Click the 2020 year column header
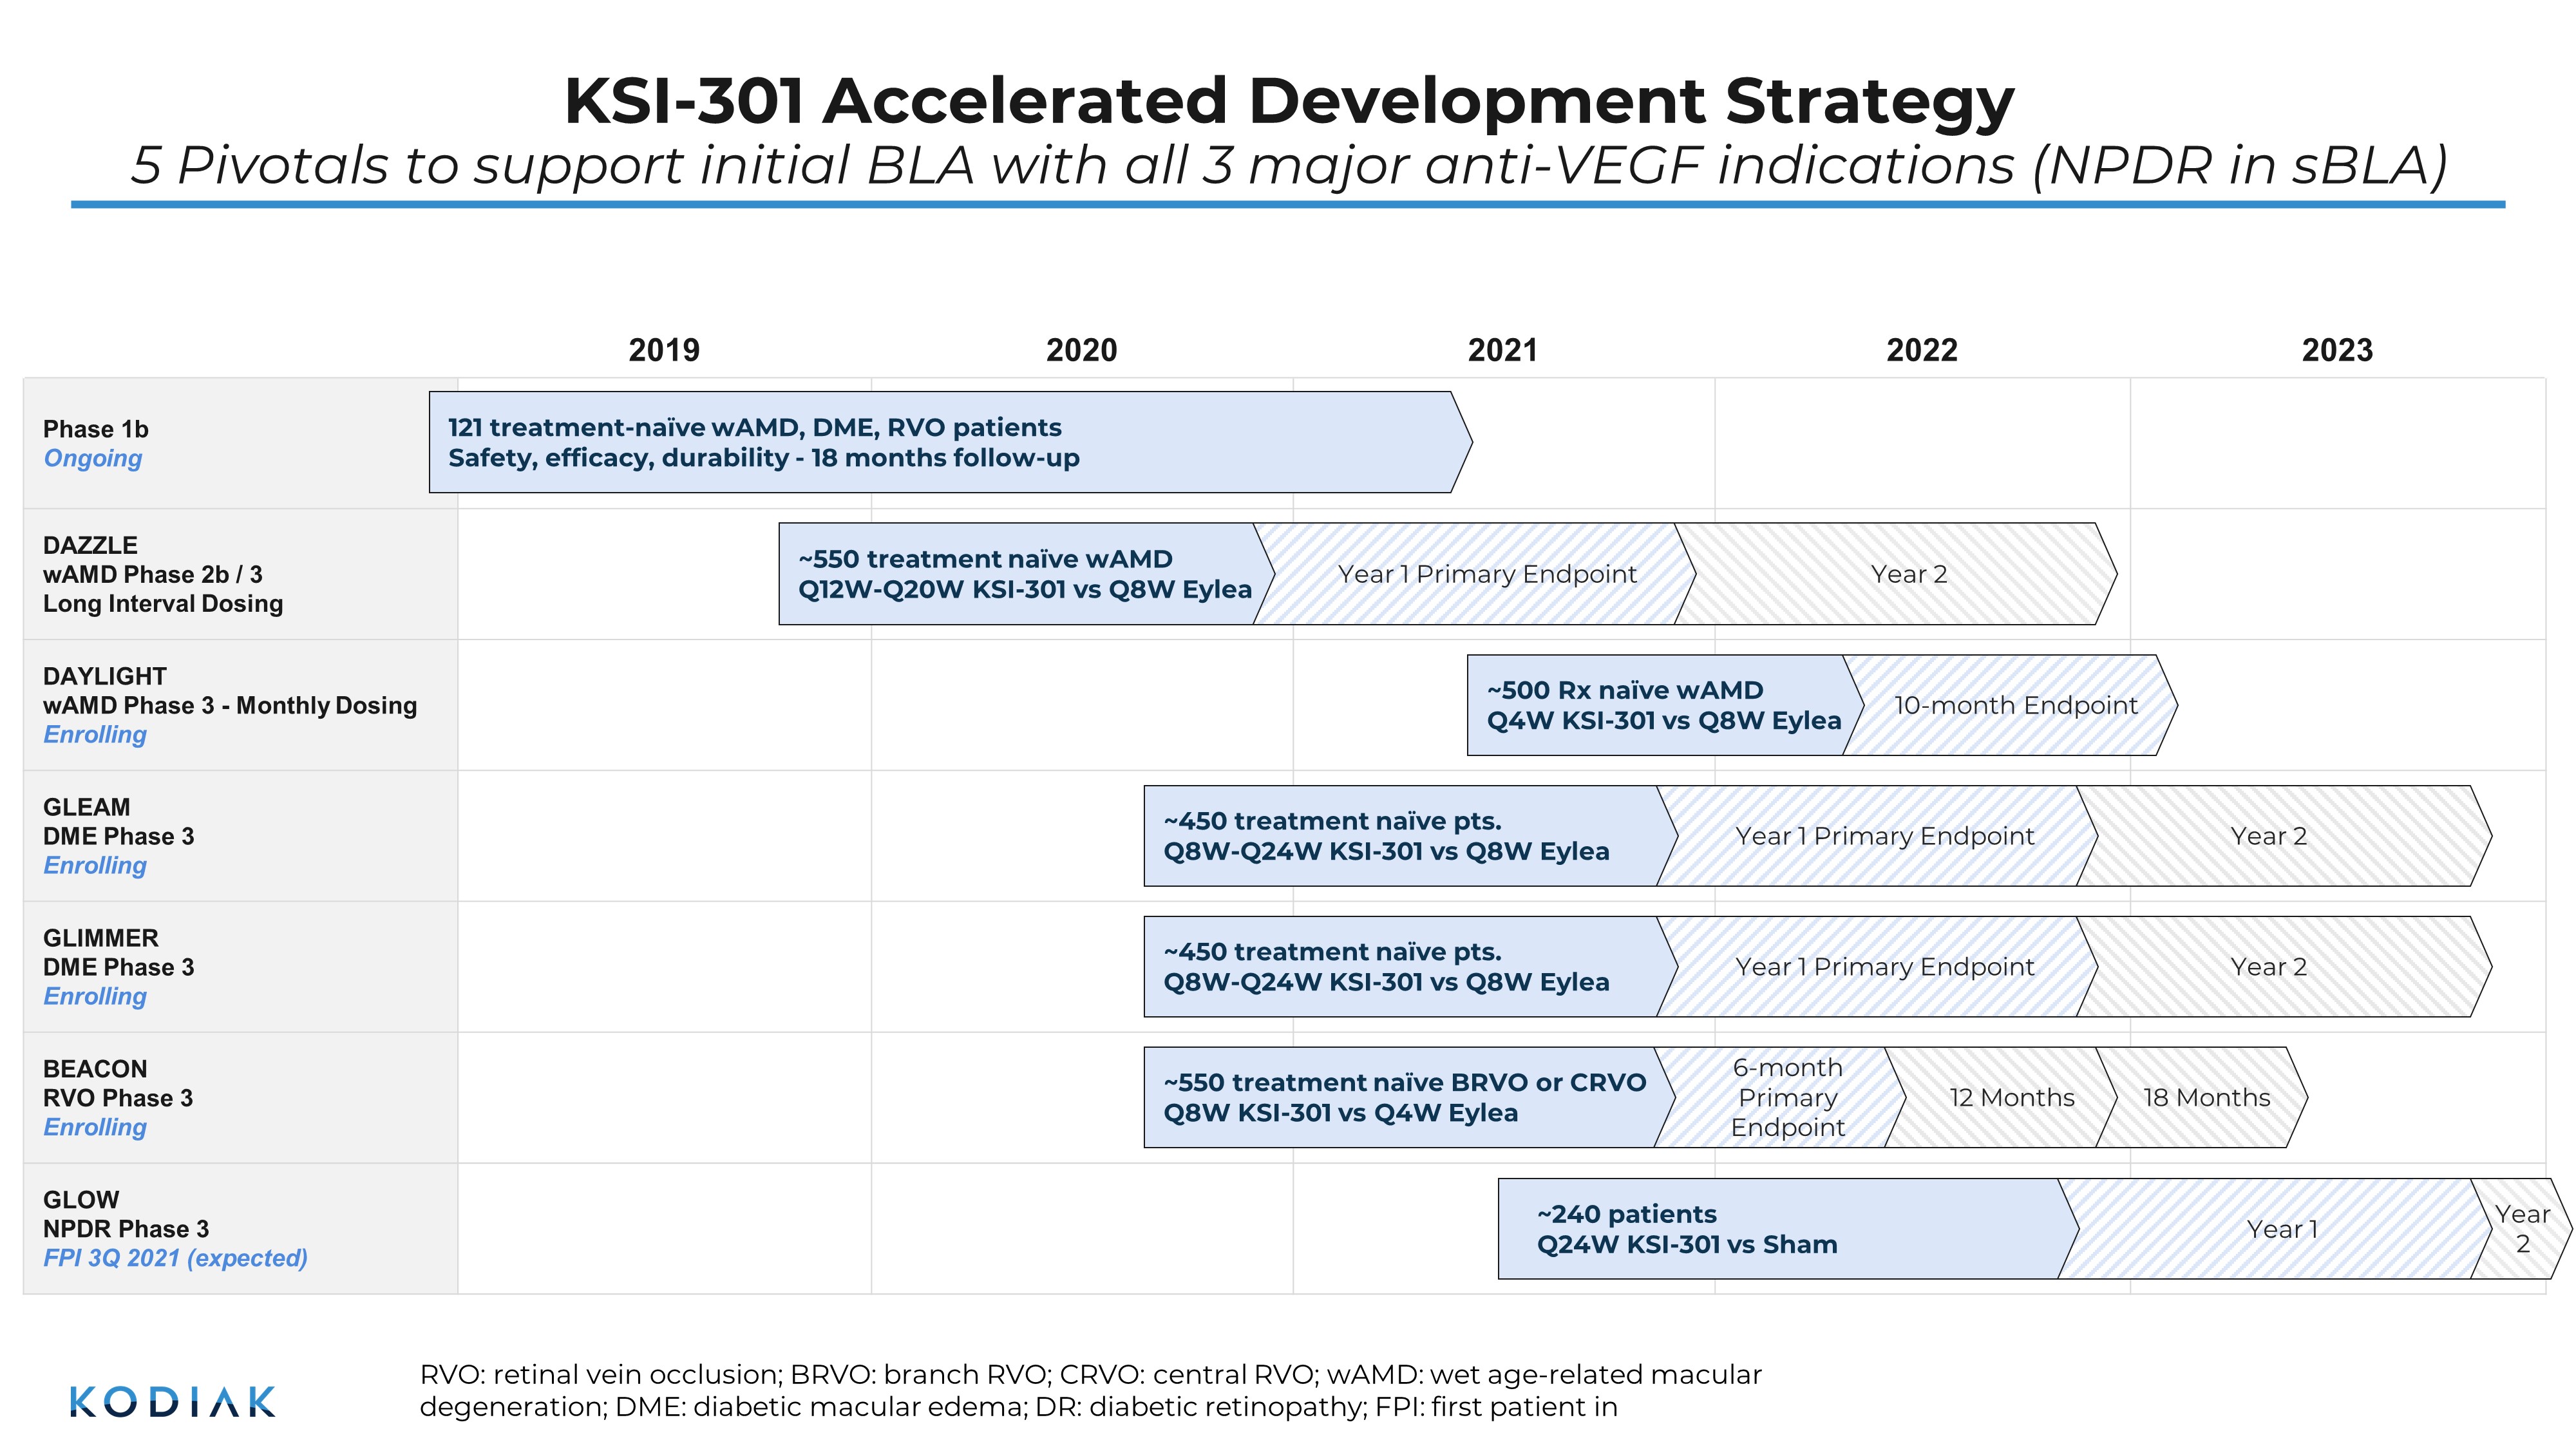The height and width of the screenshot is (1449, 2576). tap(1081, 350)
